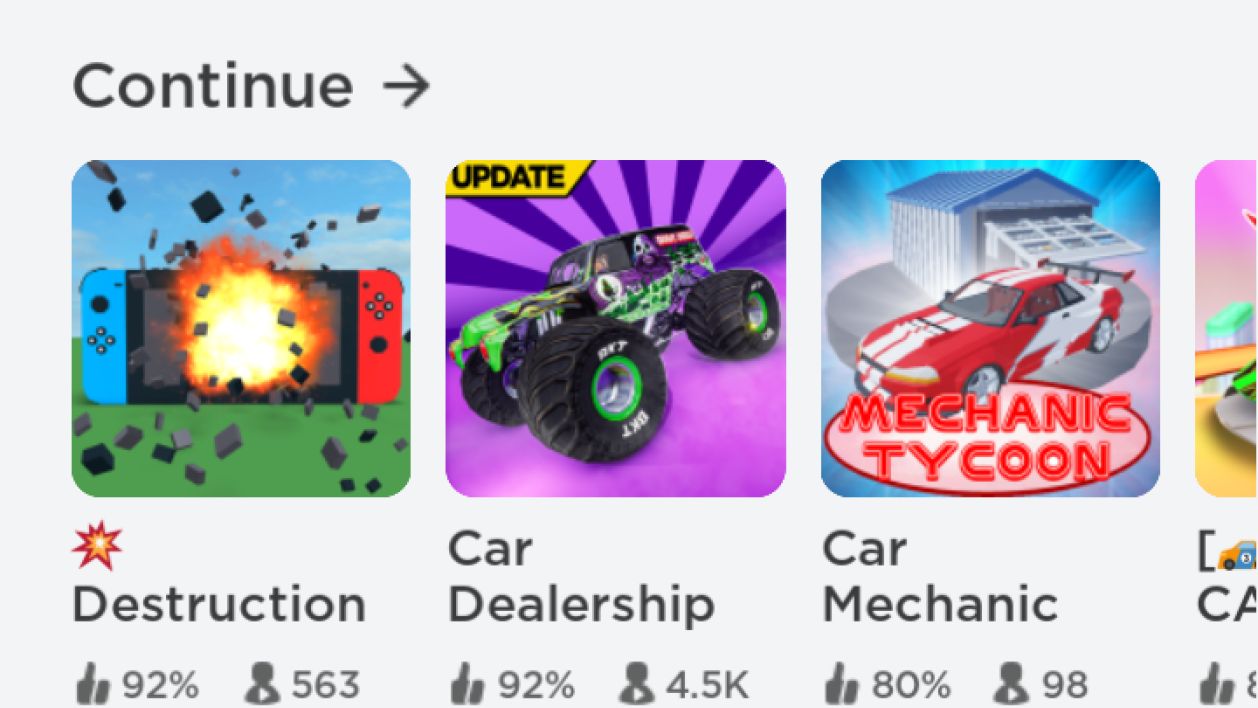Click the player icon beside 4.5K
The height and width of the screenshot is (708, 1258).
[x=637, y=685]
